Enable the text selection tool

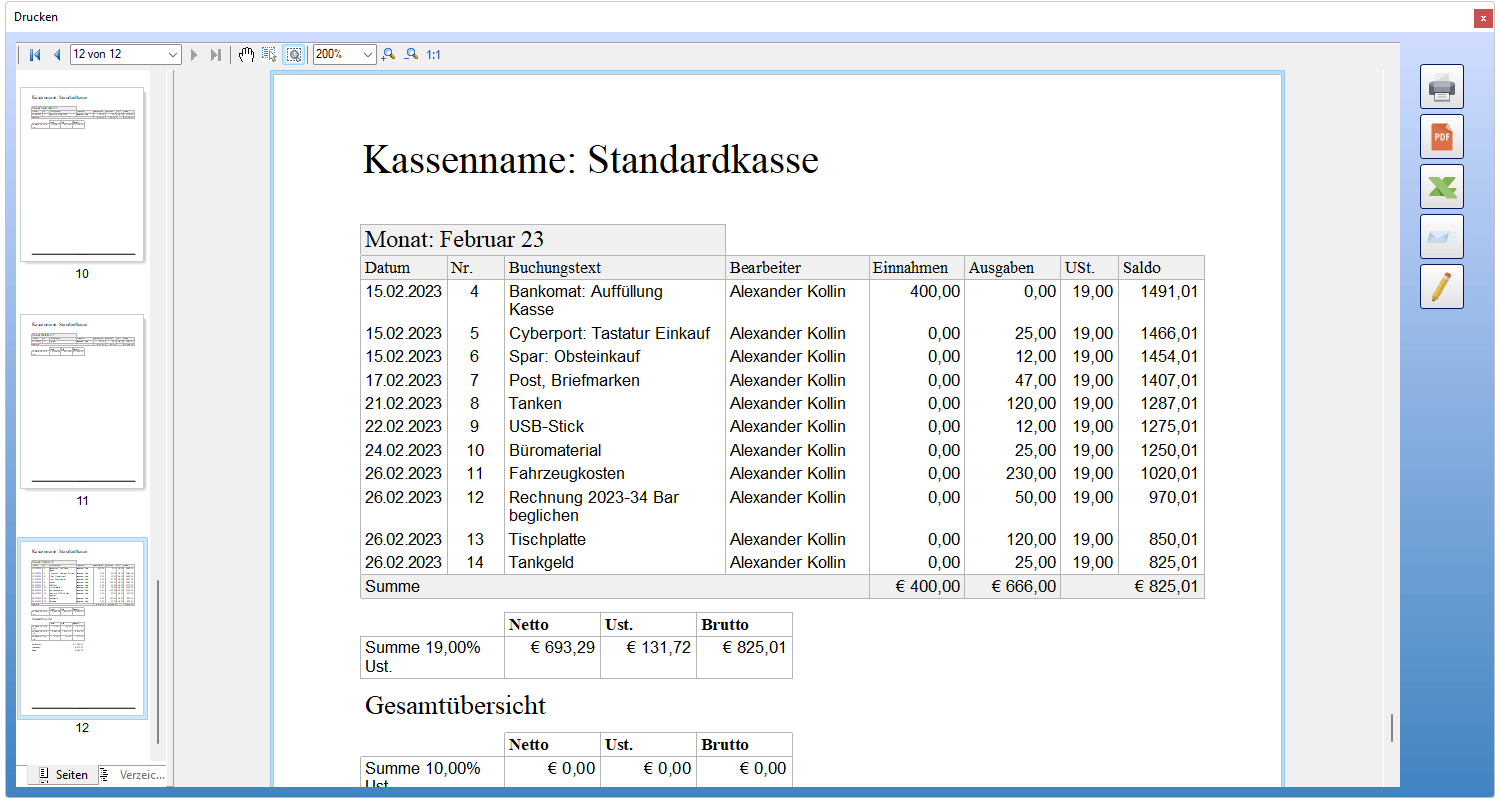(x=269, y=55)
